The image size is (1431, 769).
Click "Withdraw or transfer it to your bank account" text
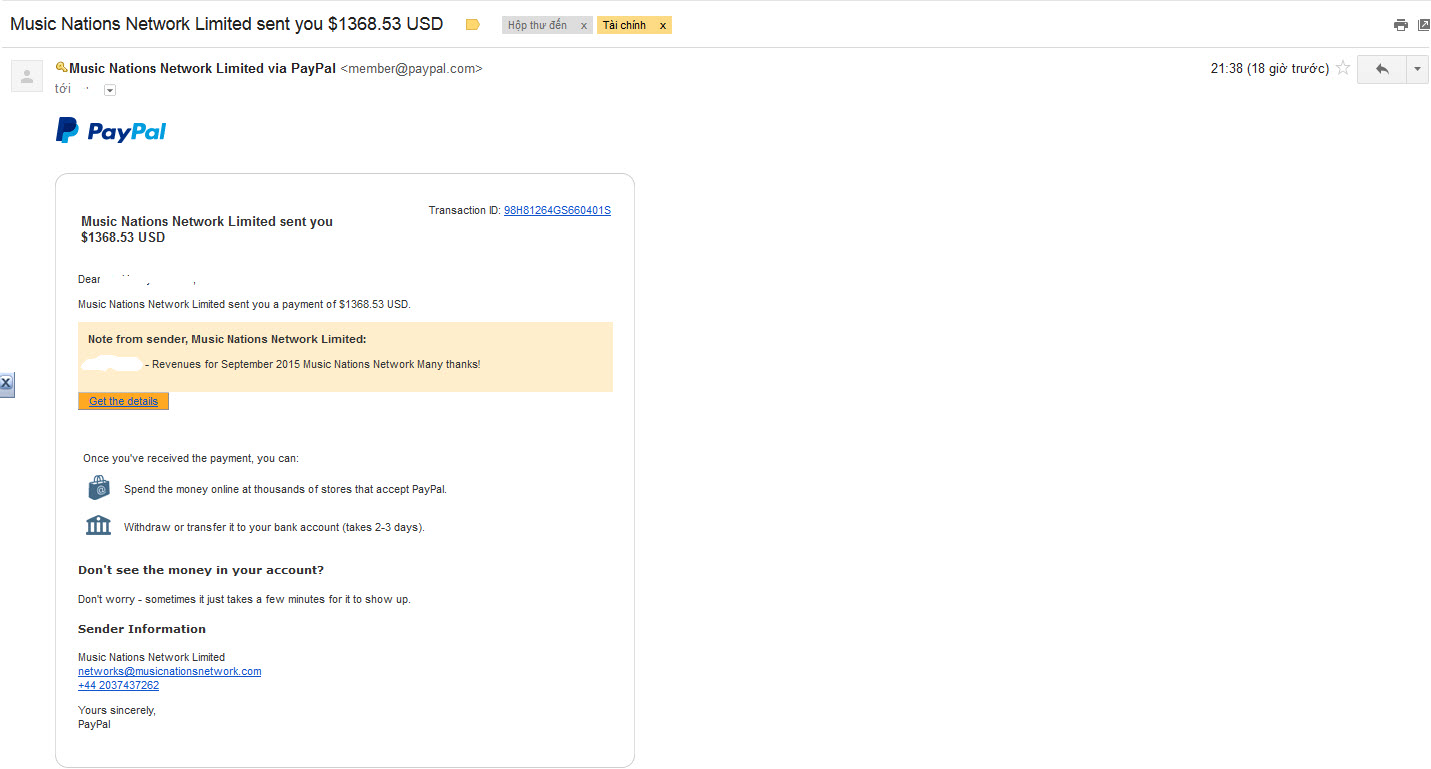(274, 527)
